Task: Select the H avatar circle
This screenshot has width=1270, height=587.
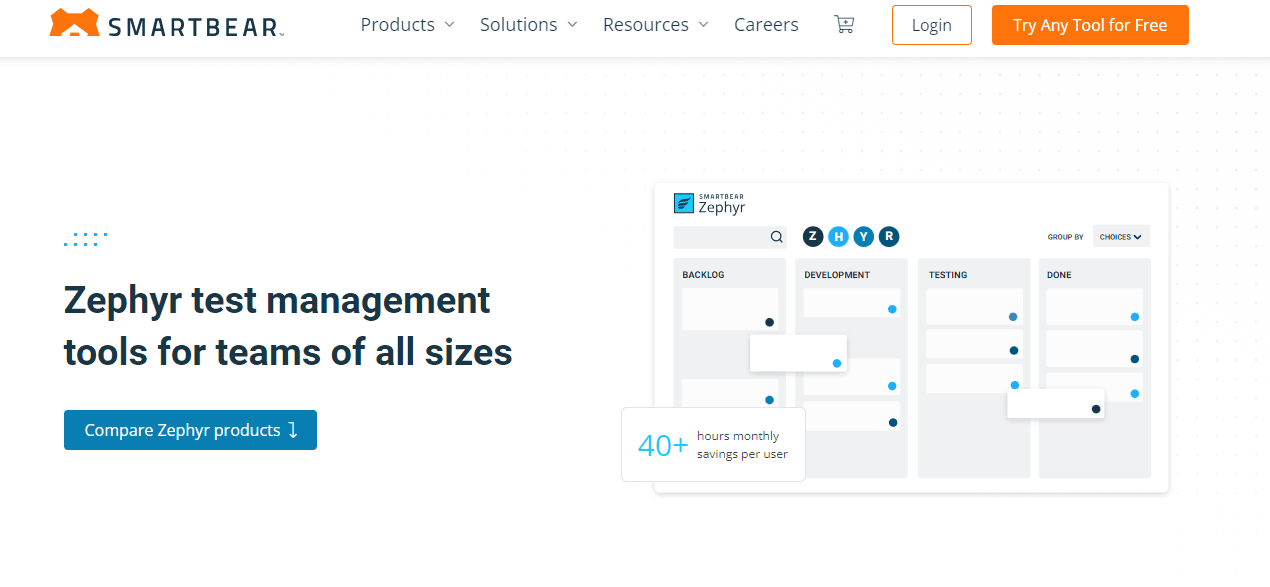Action: pos(838,237)
